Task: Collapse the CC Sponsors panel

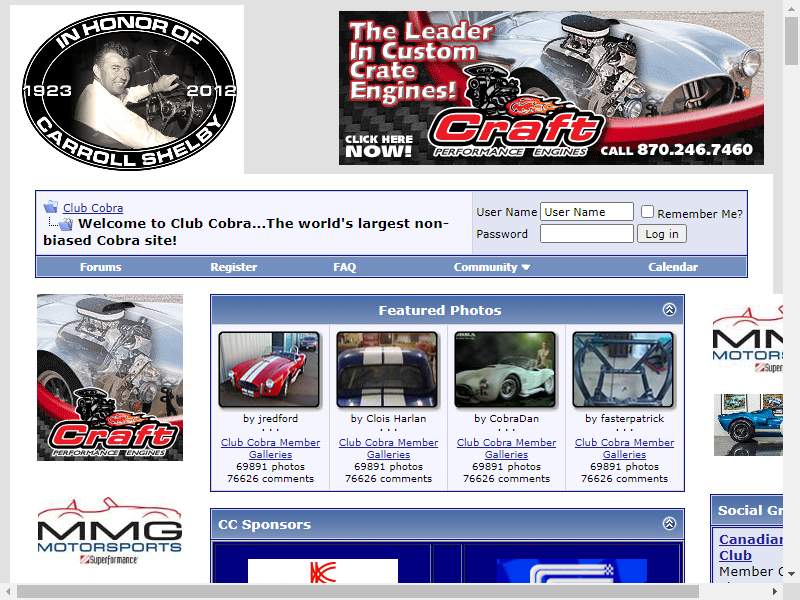Action: pyautogui.click(x=669, y=523)
